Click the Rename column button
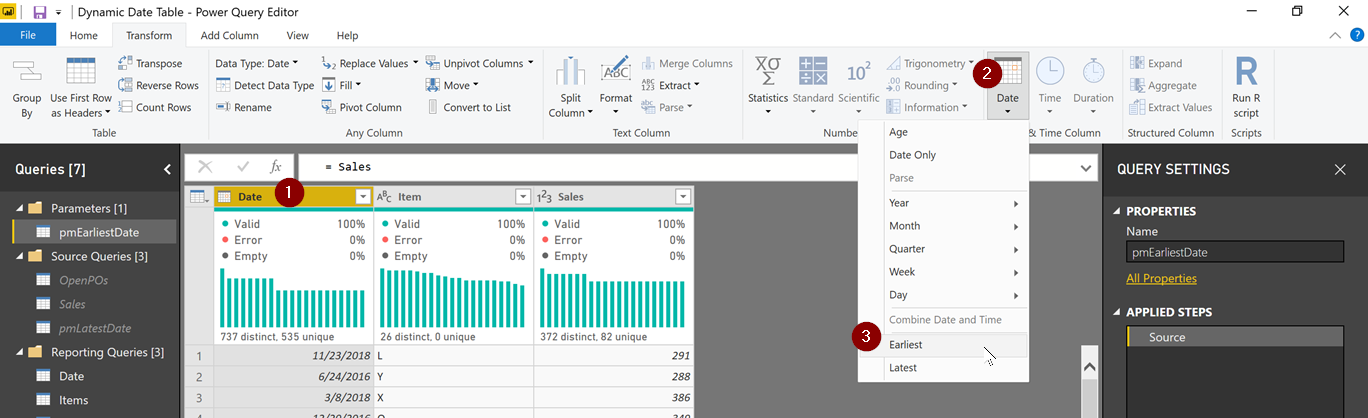Viewport: 1368px width, 418px height. 243,107
